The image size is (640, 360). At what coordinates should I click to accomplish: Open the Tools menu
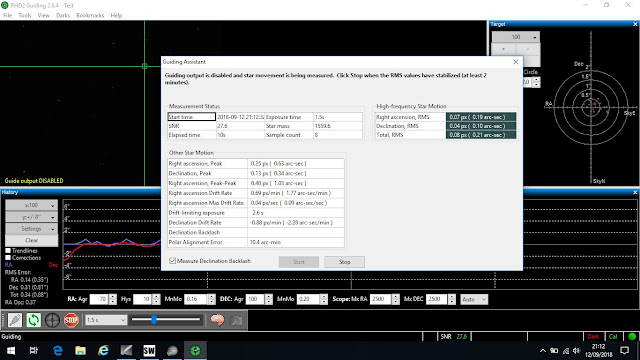[x=24, y=15]
